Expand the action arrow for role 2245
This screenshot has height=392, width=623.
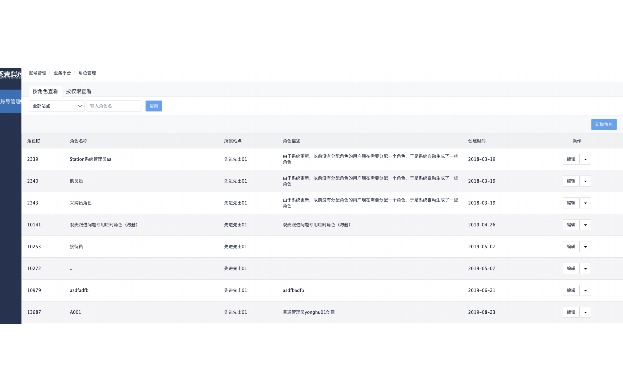585,203
